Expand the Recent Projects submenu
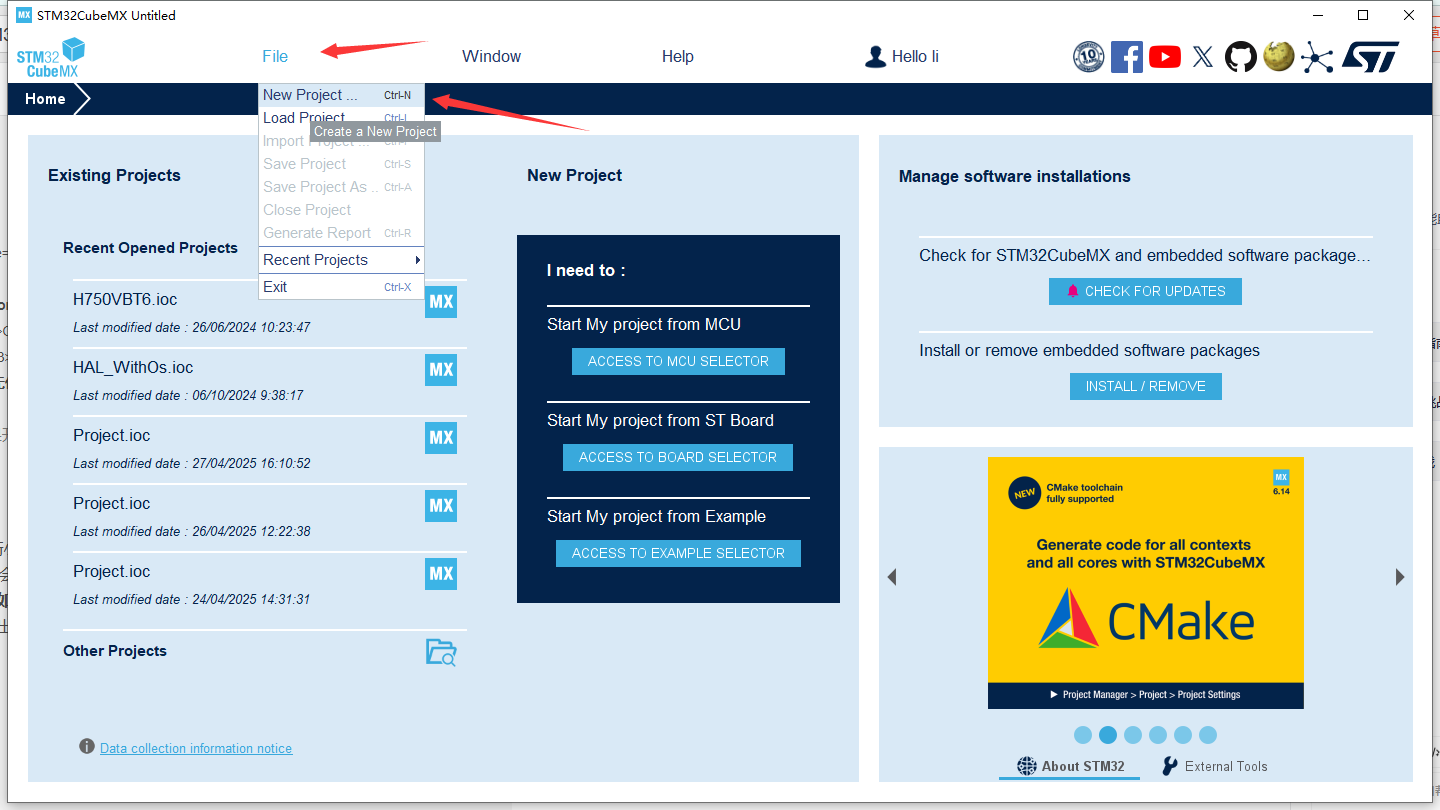This screenshot has width=1440, height=810. click(341, 260)
